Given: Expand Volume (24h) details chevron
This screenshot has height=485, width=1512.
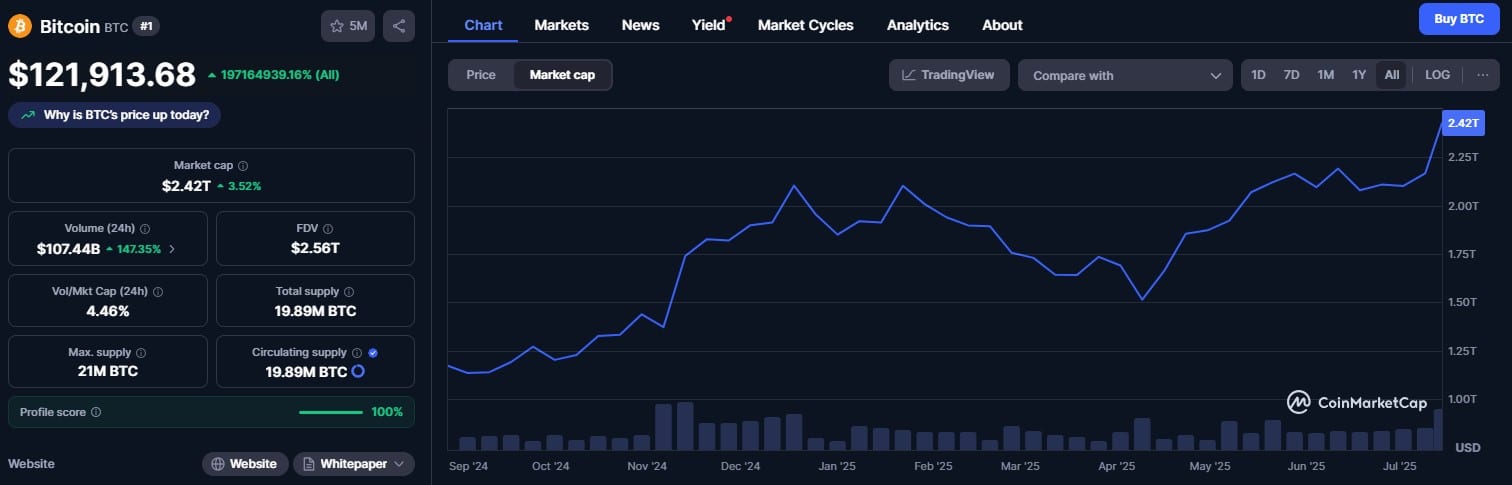Looking at the screenshot, I should 172,249.
